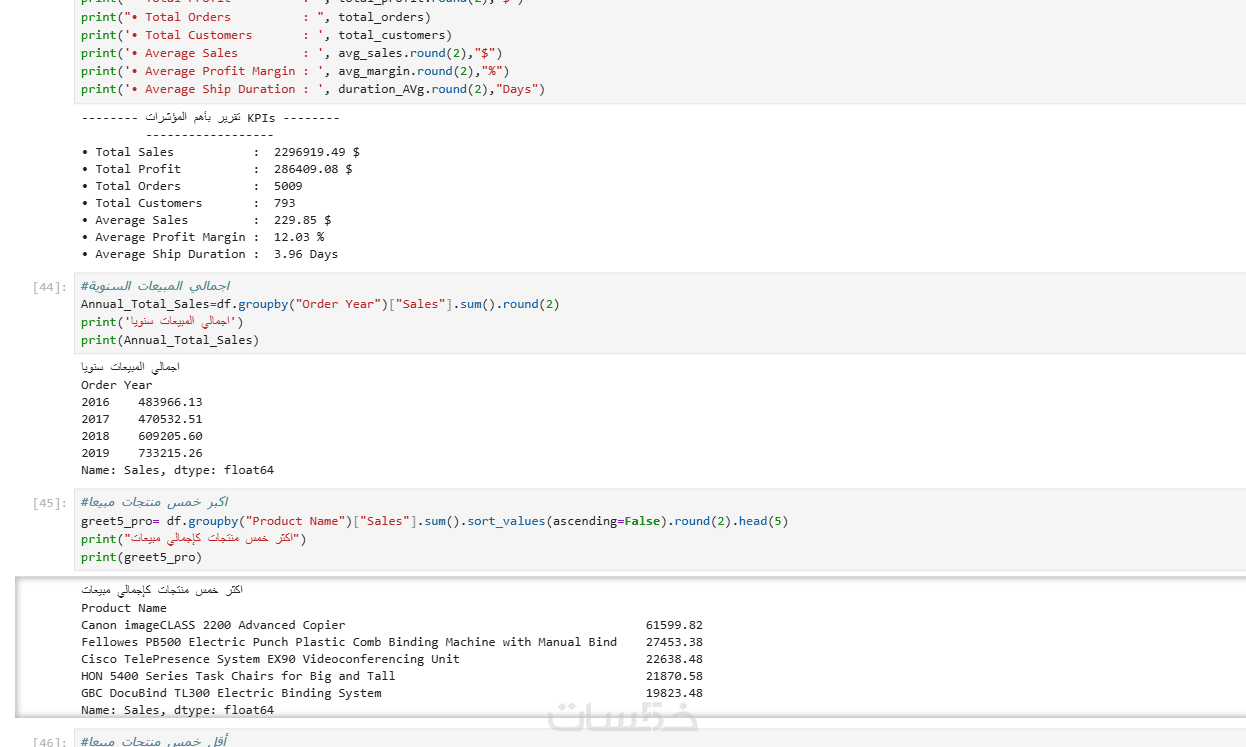Viewport: 1246px width, 747px height.
Task: Click the Cisco TelePresence System output row
Action: (x=392, y=659)
